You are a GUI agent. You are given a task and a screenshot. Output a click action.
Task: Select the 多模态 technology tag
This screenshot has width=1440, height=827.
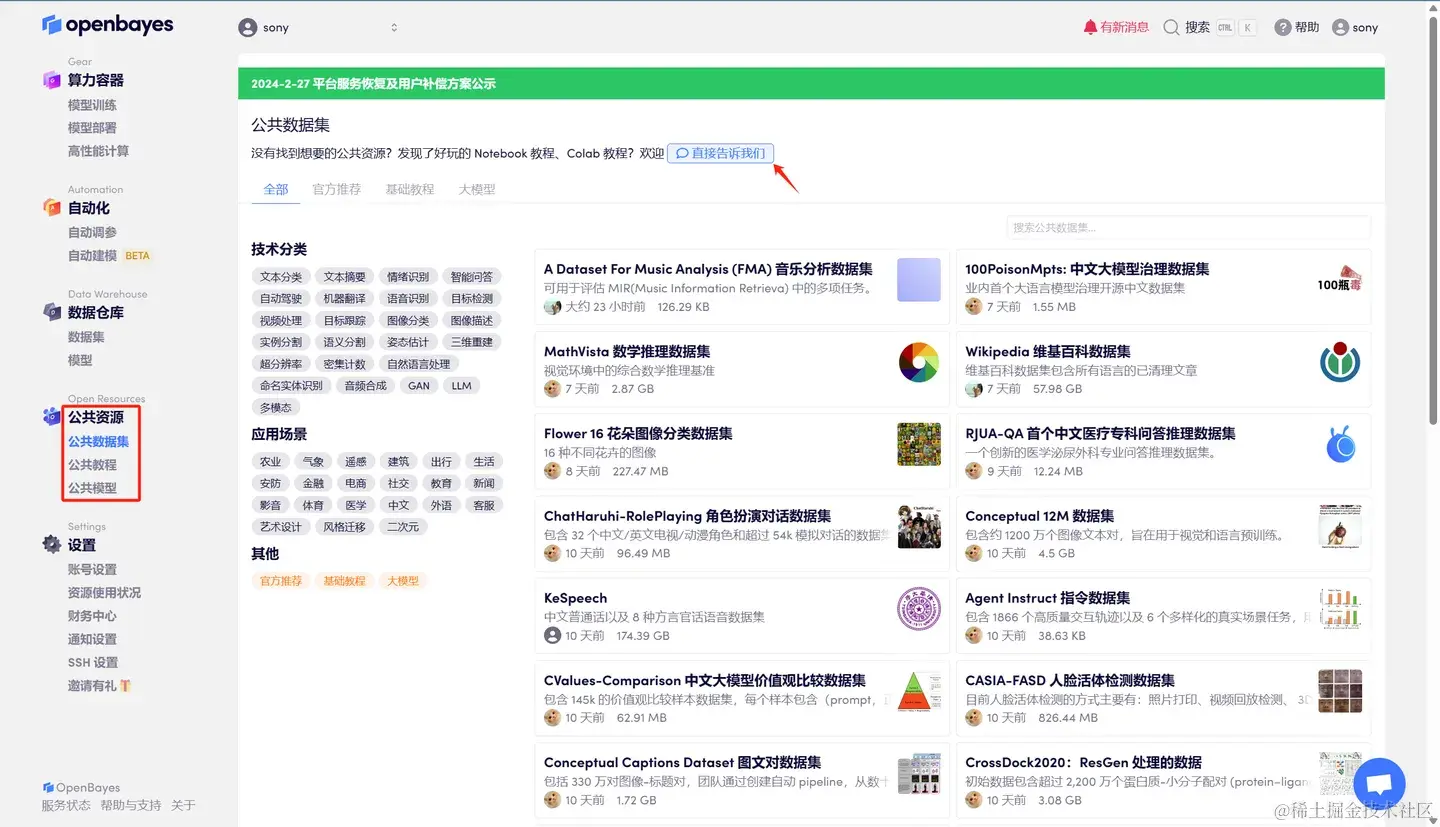(x=275, y=408)
